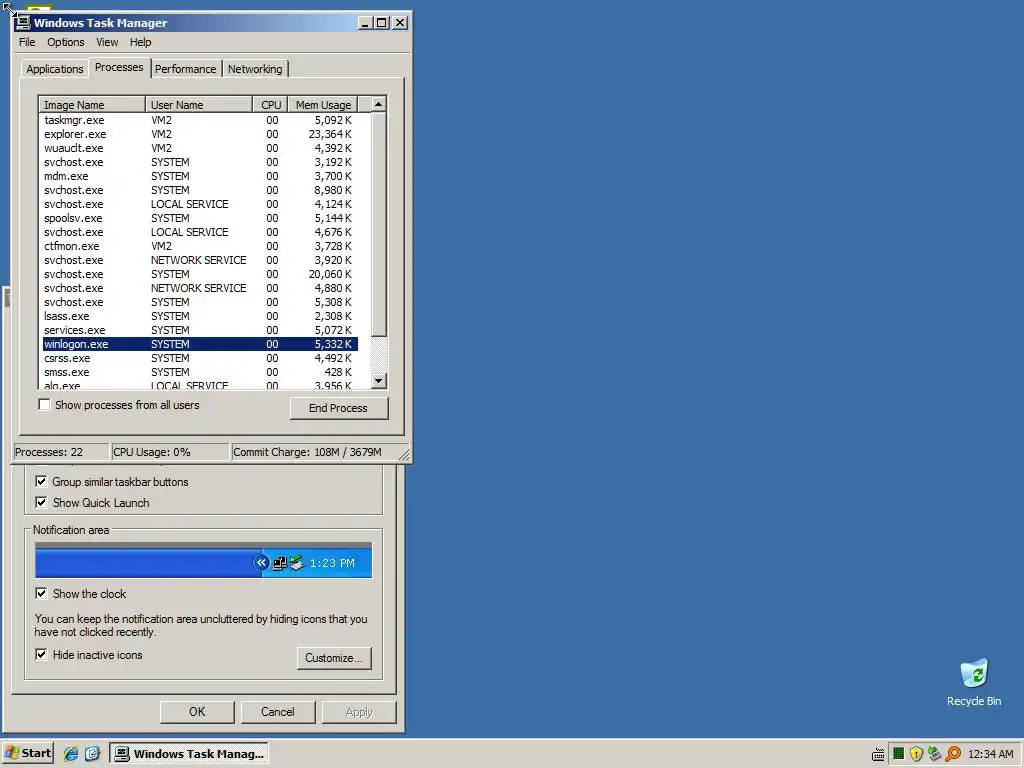Enable Show processes from all users
The width and height of the screenshot is (1024, 768).
44,405
